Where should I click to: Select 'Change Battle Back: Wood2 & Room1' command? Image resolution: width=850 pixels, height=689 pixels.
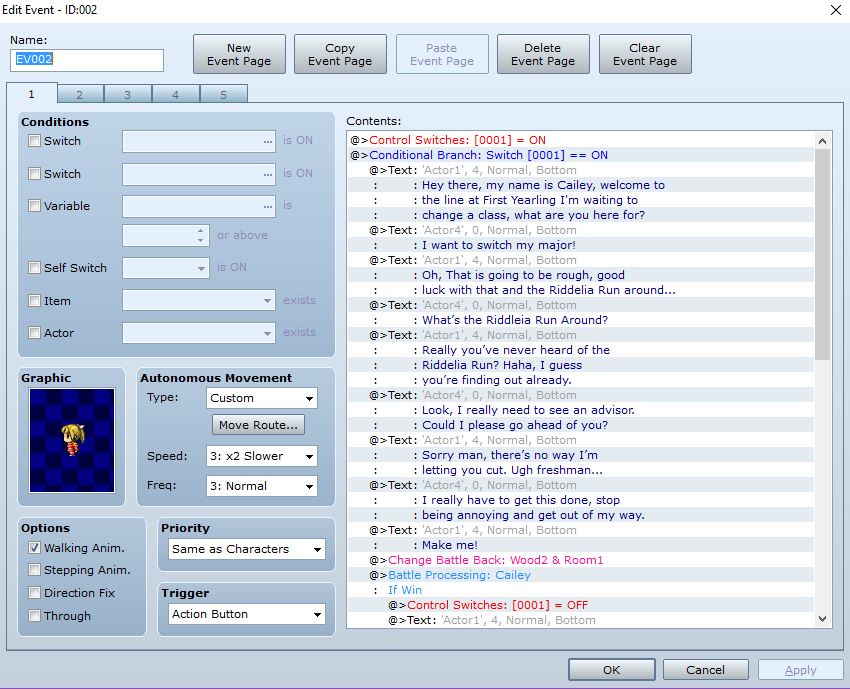click(581, 560)
